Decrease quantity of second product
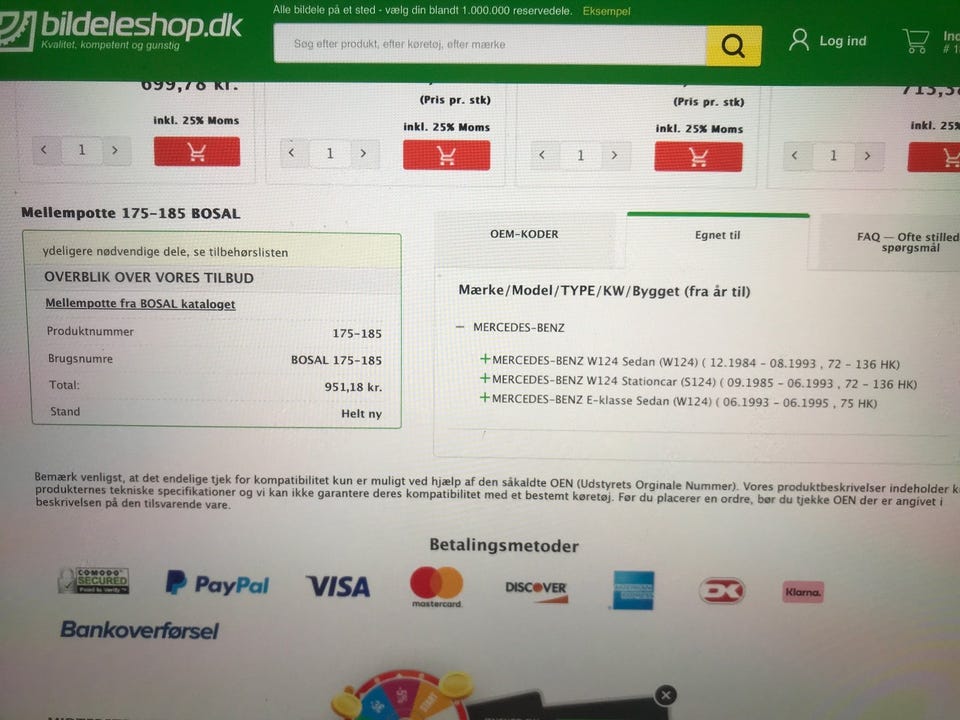This screenshot has width=960, height=720. pos(291,153)
